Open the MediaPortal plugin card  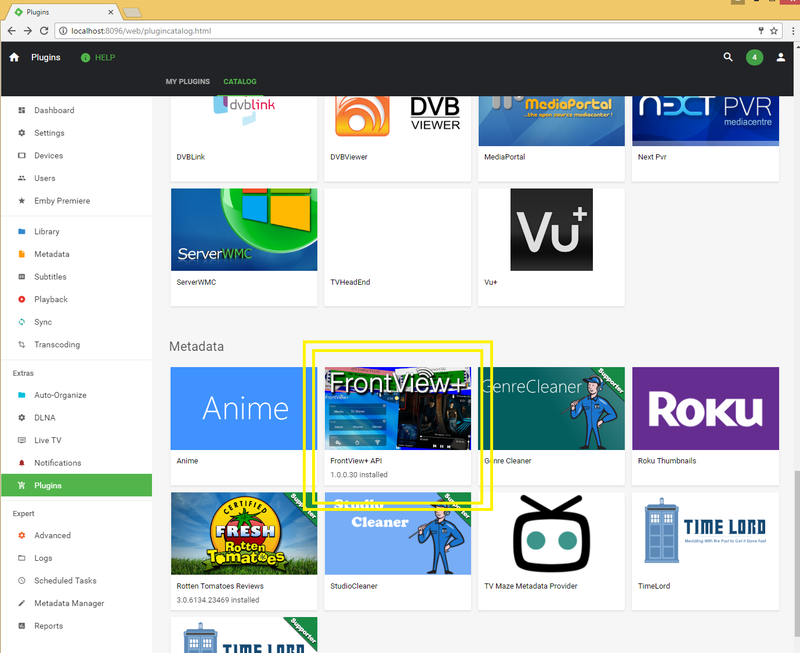pos(552,138)
